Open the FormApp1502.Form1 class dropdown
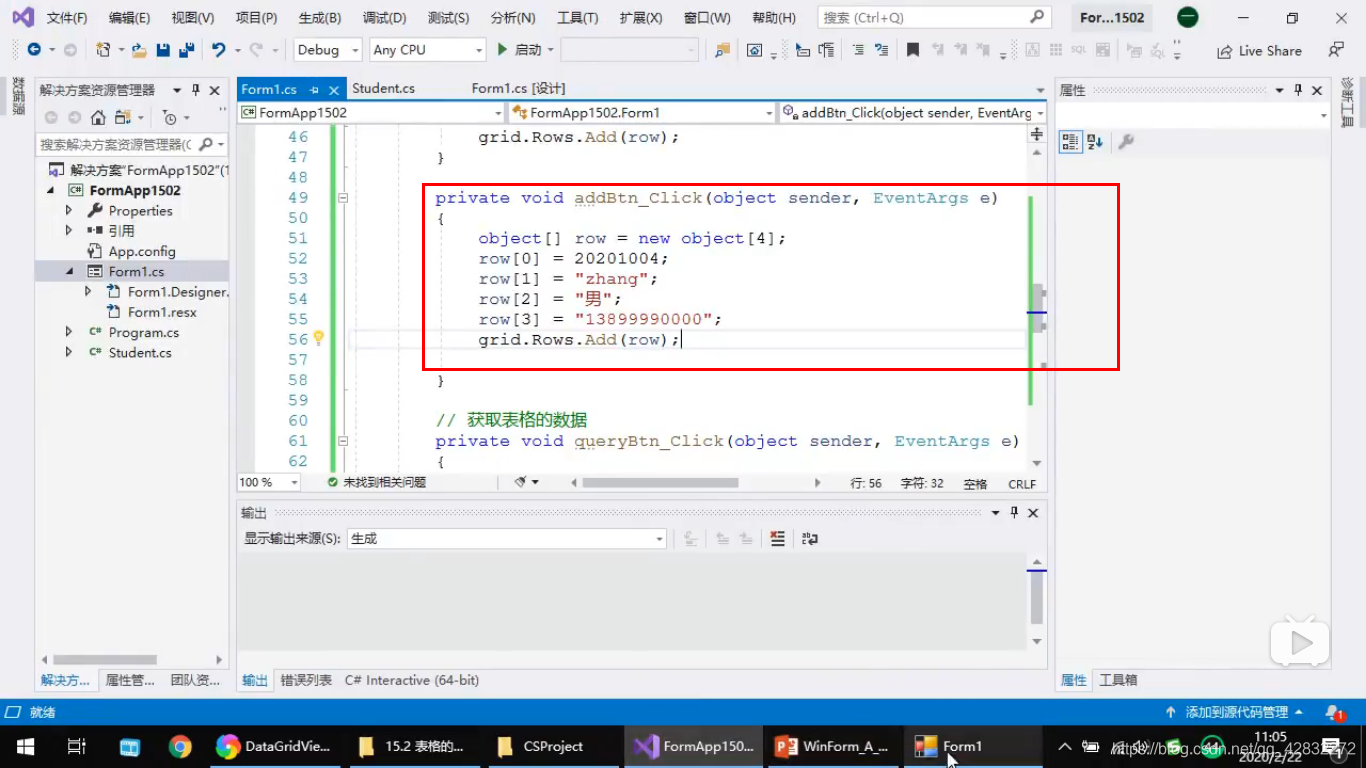This screenshot has width=1366, height=768. (x=642, y=113)
